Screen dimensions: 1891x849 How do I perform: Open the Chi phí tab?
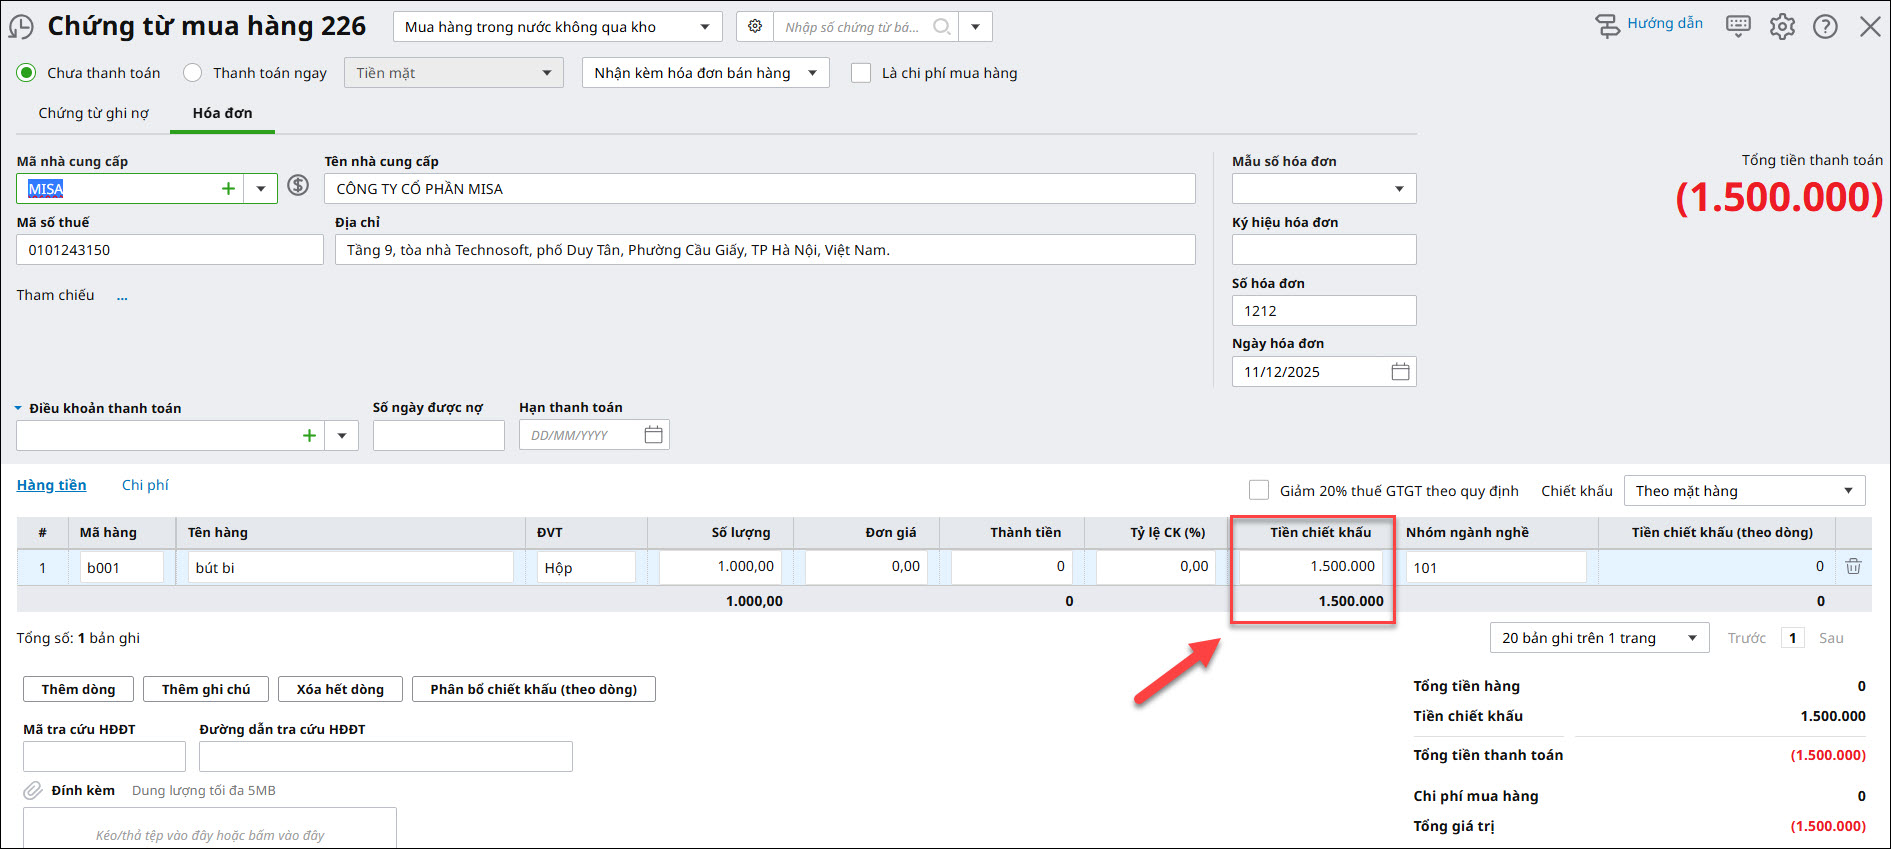(x=145, y=485)
